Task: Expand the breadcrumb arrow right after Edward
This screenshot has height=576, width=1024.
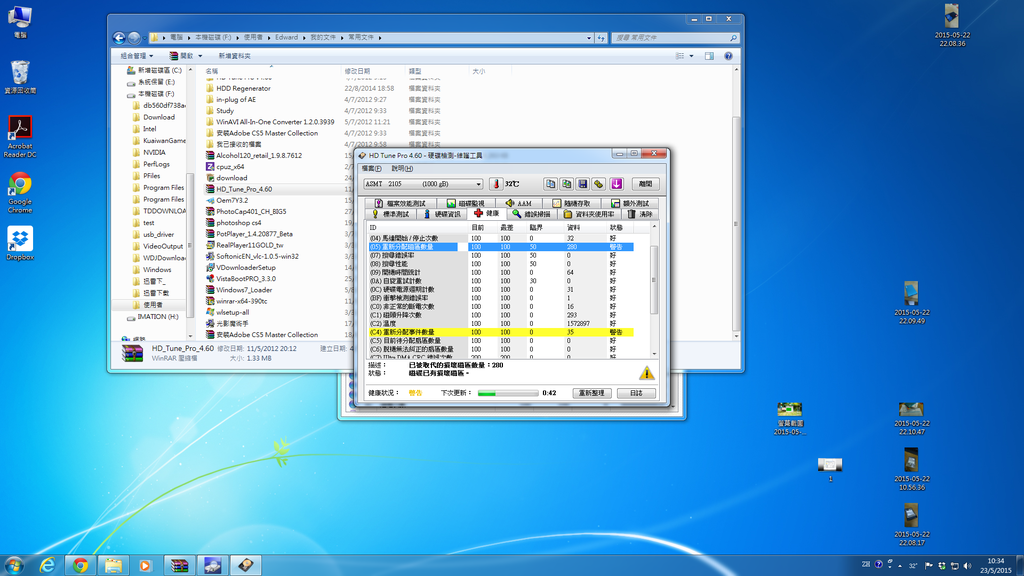Action: (x=304, y=38)
